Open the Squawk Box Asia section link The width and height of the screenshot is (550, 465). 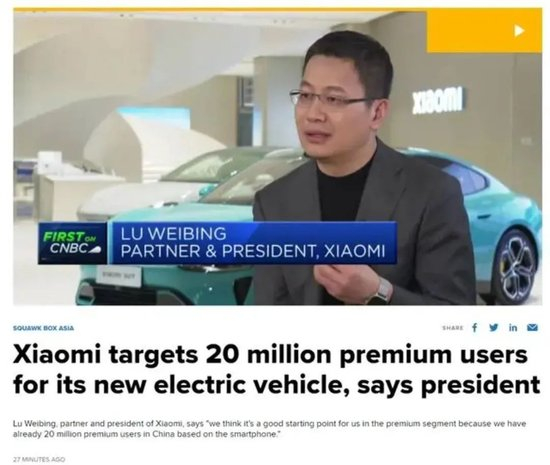click(x=43, y=328)
